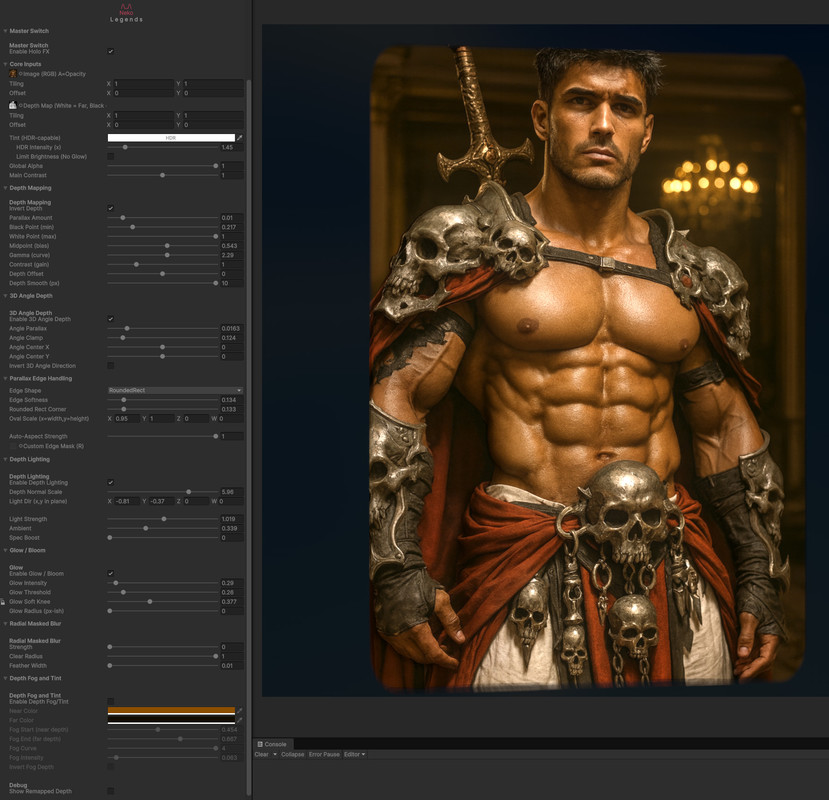Click the Glow Threshold value field
This screenshot has width=829, height=800.
click(232, 593)
